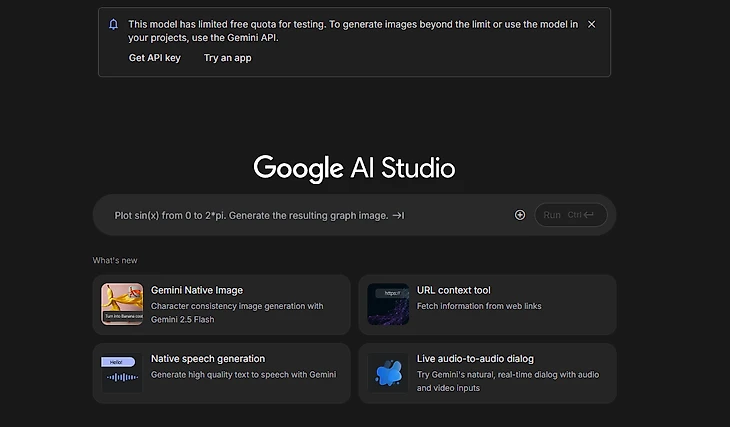Open the Get API key link
Image resolution: width=730 pixels, height=427 pixels.
coord(154,58)
